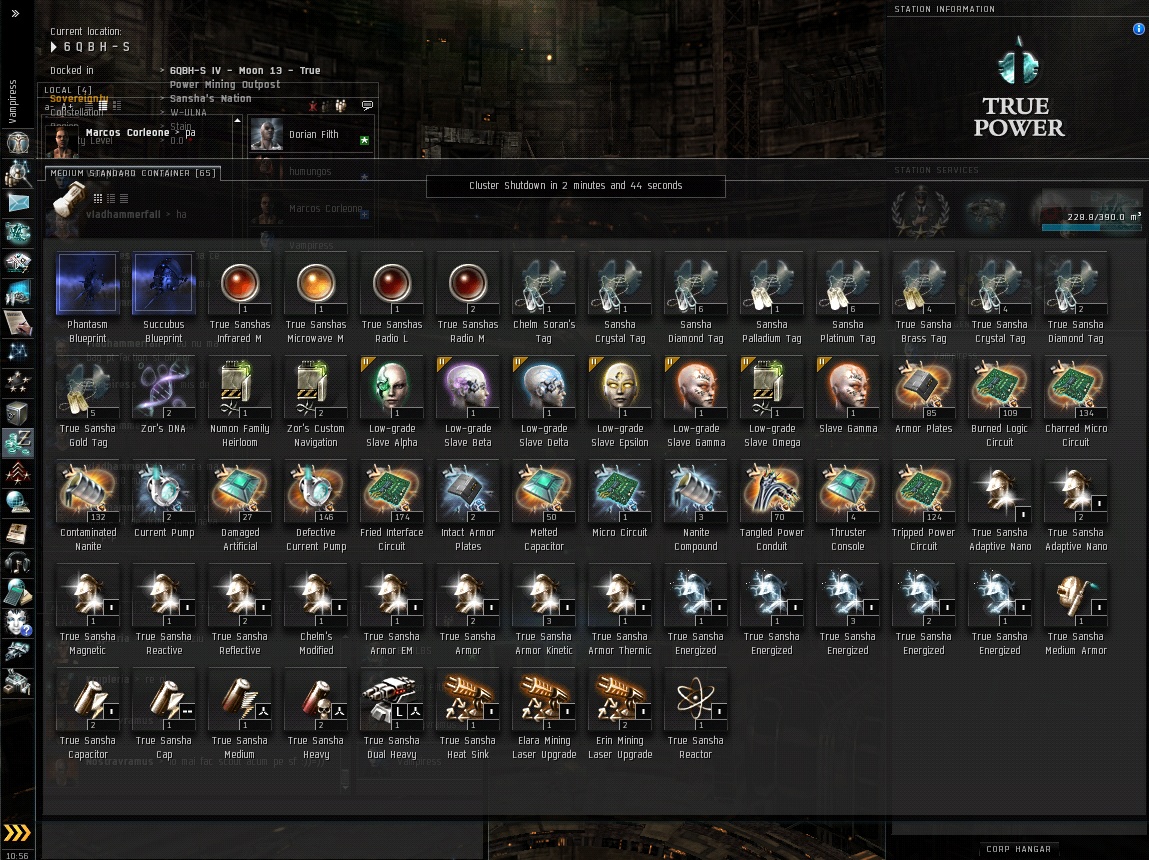Open the Corp Hangar tab
The image size is (1149, 860).
click(1018, 849)
